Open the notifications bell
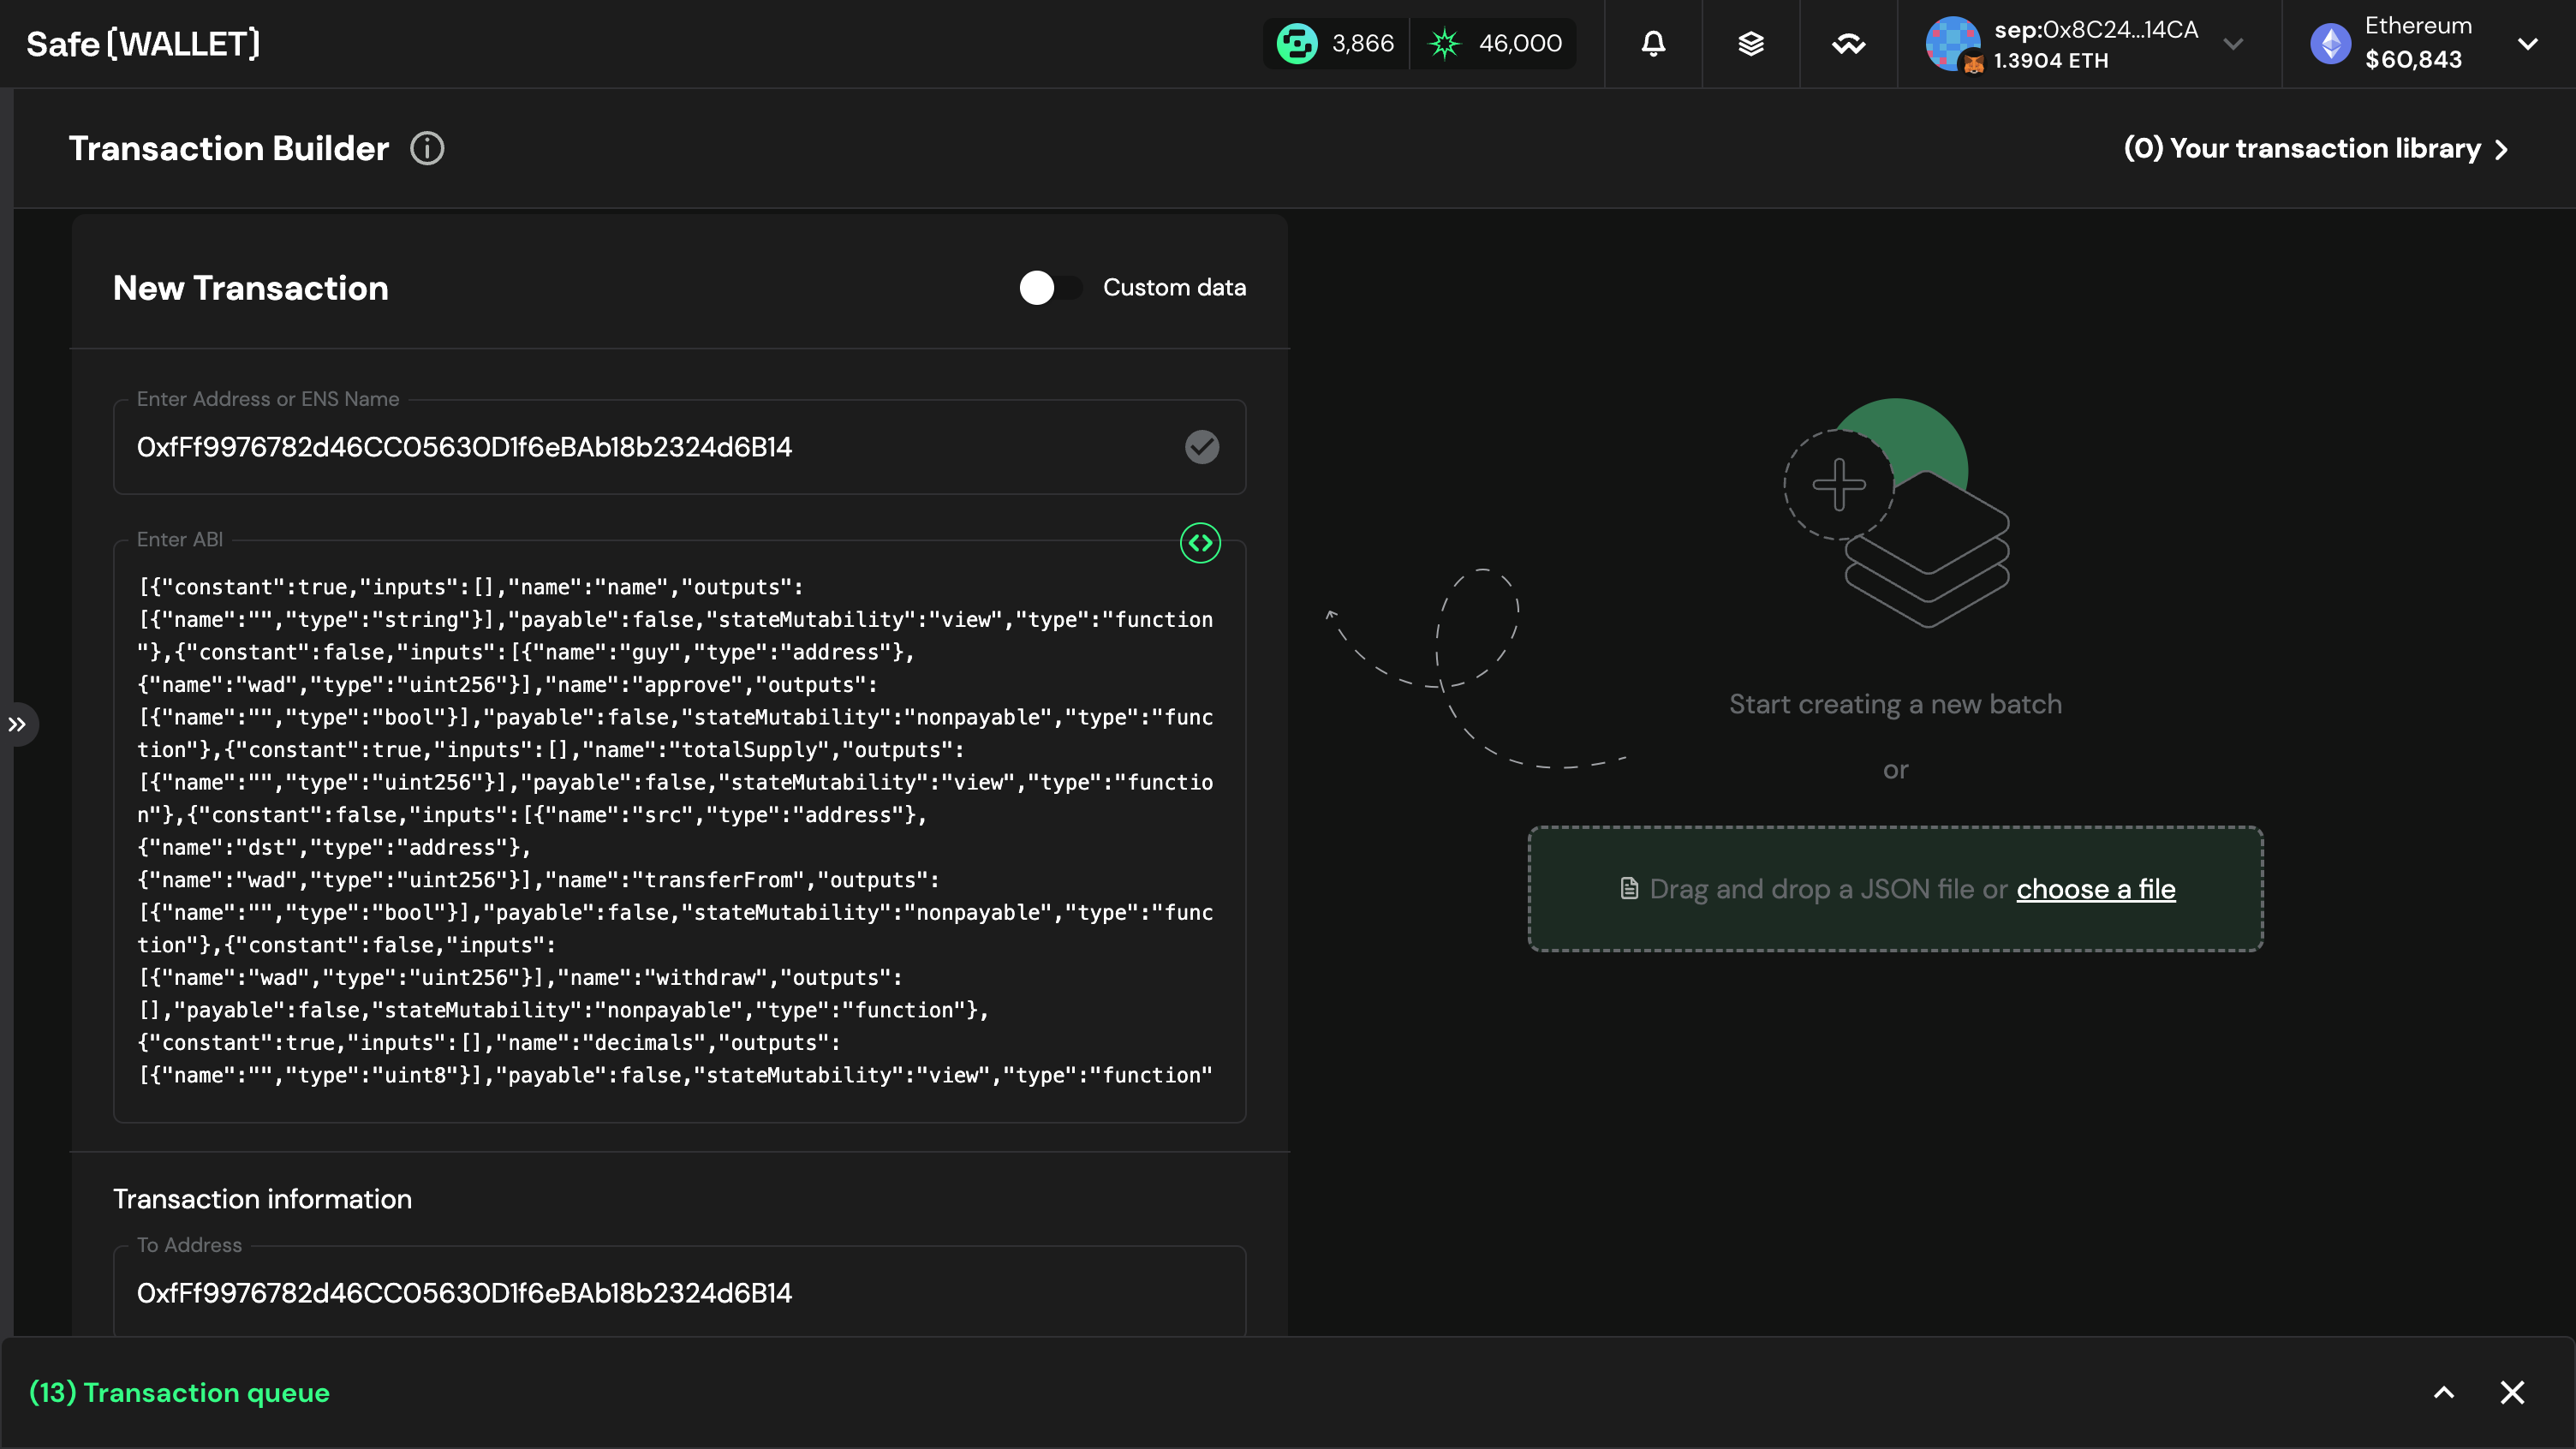The image size is (2576, 1449). (1653, 44)
